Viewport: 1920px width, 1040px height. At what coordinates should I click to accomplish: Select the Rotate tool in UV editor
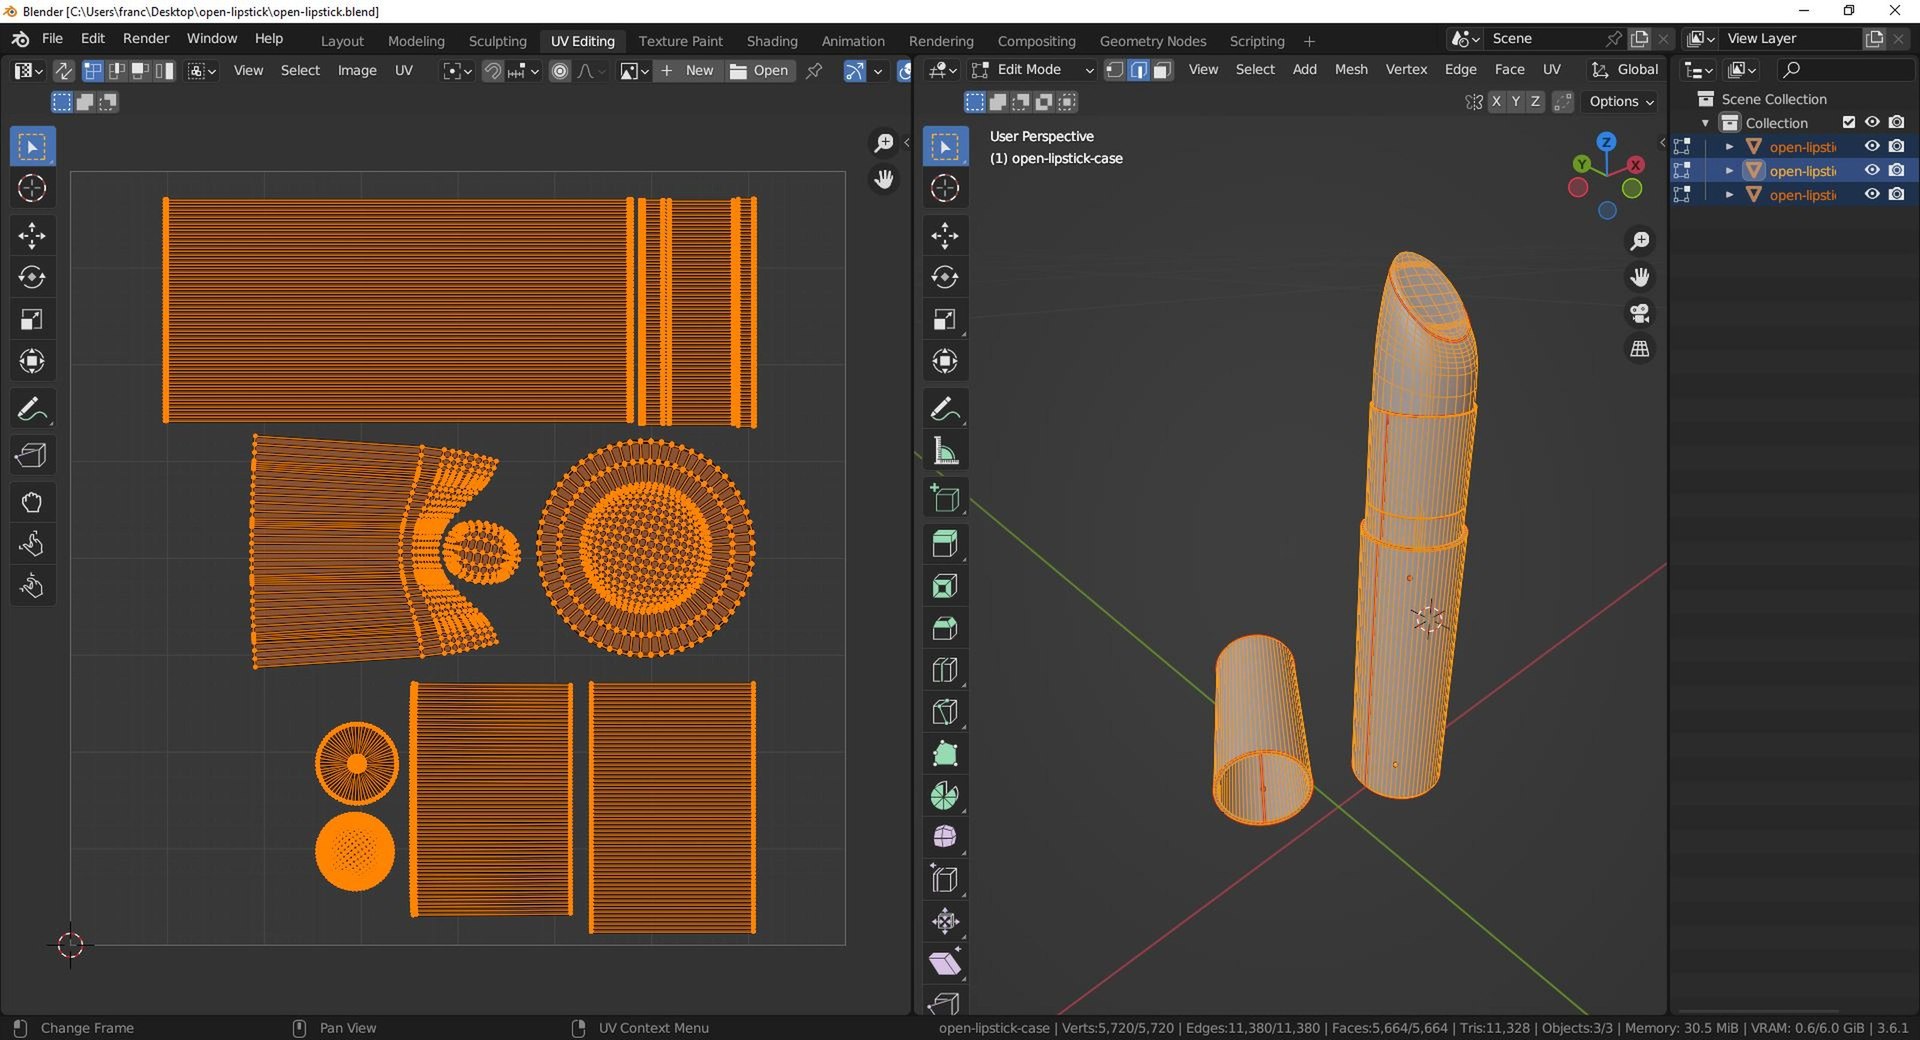31,277
